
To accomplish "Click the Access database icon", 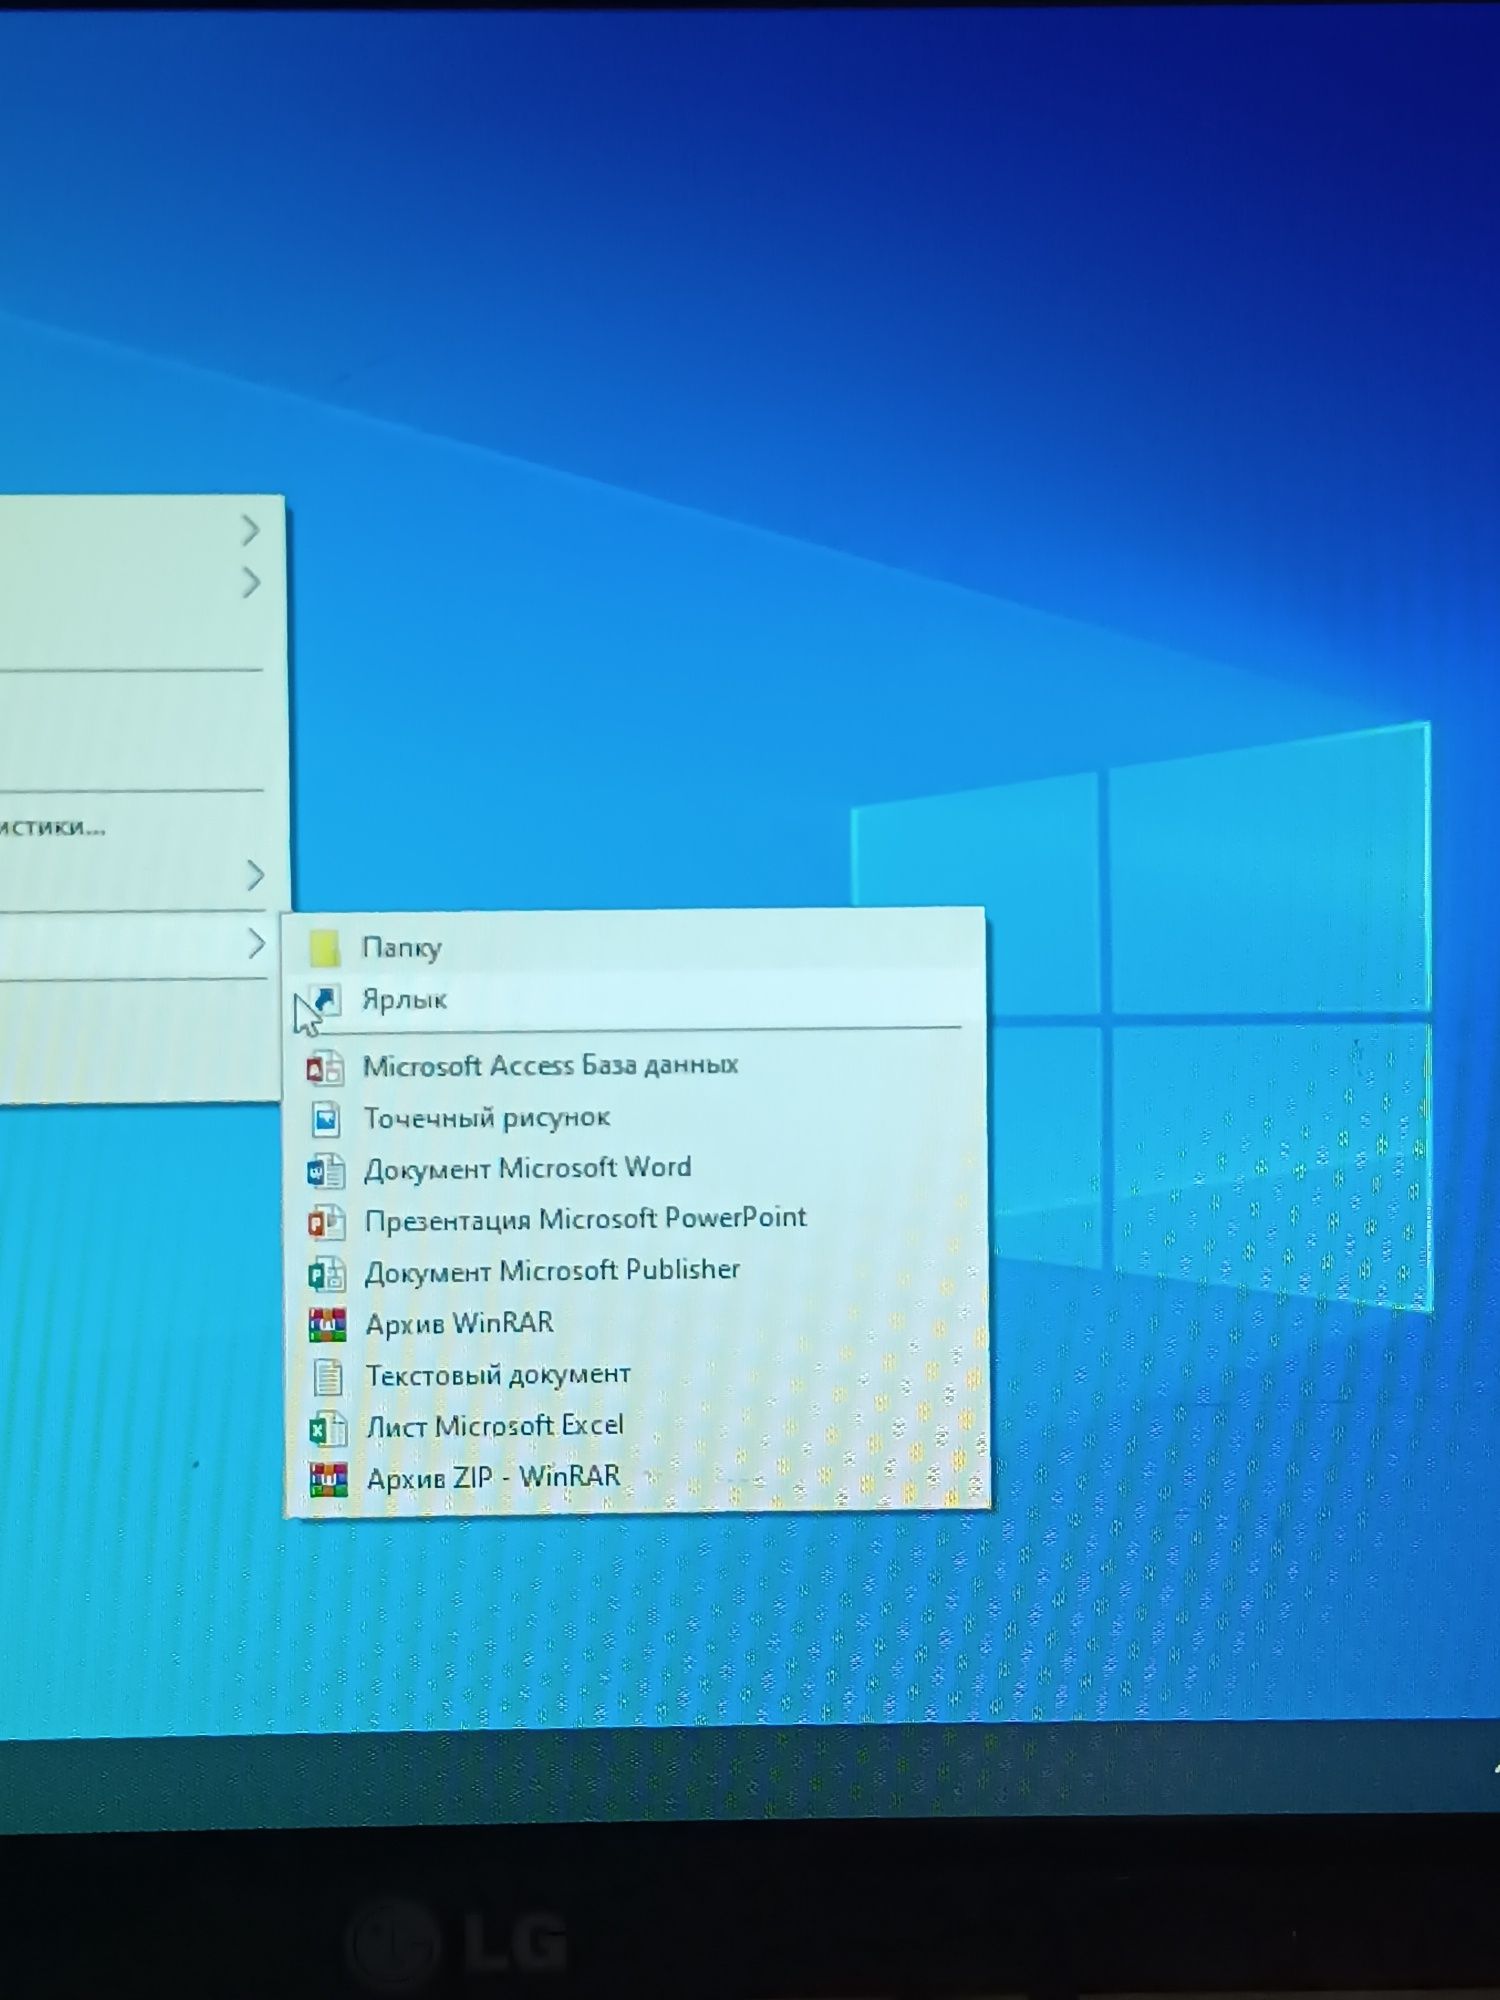I will [325, 1067].
